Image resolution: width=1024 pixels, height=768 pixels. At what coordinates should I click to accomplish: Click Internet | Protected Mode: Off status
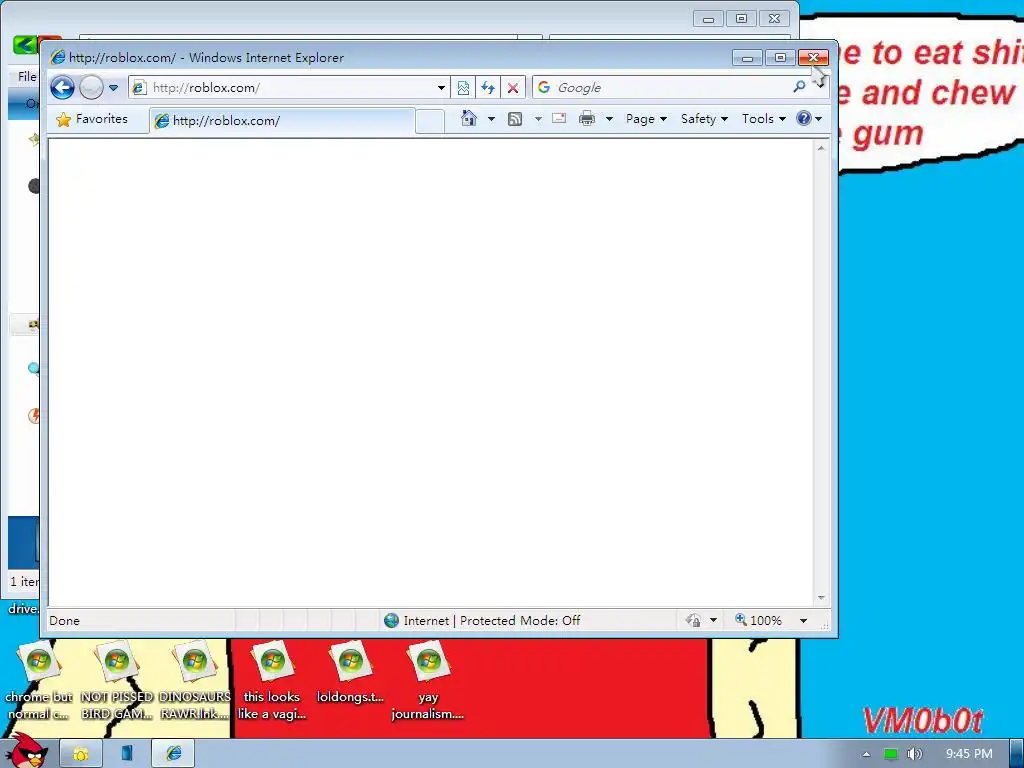(x=482, y=620)
